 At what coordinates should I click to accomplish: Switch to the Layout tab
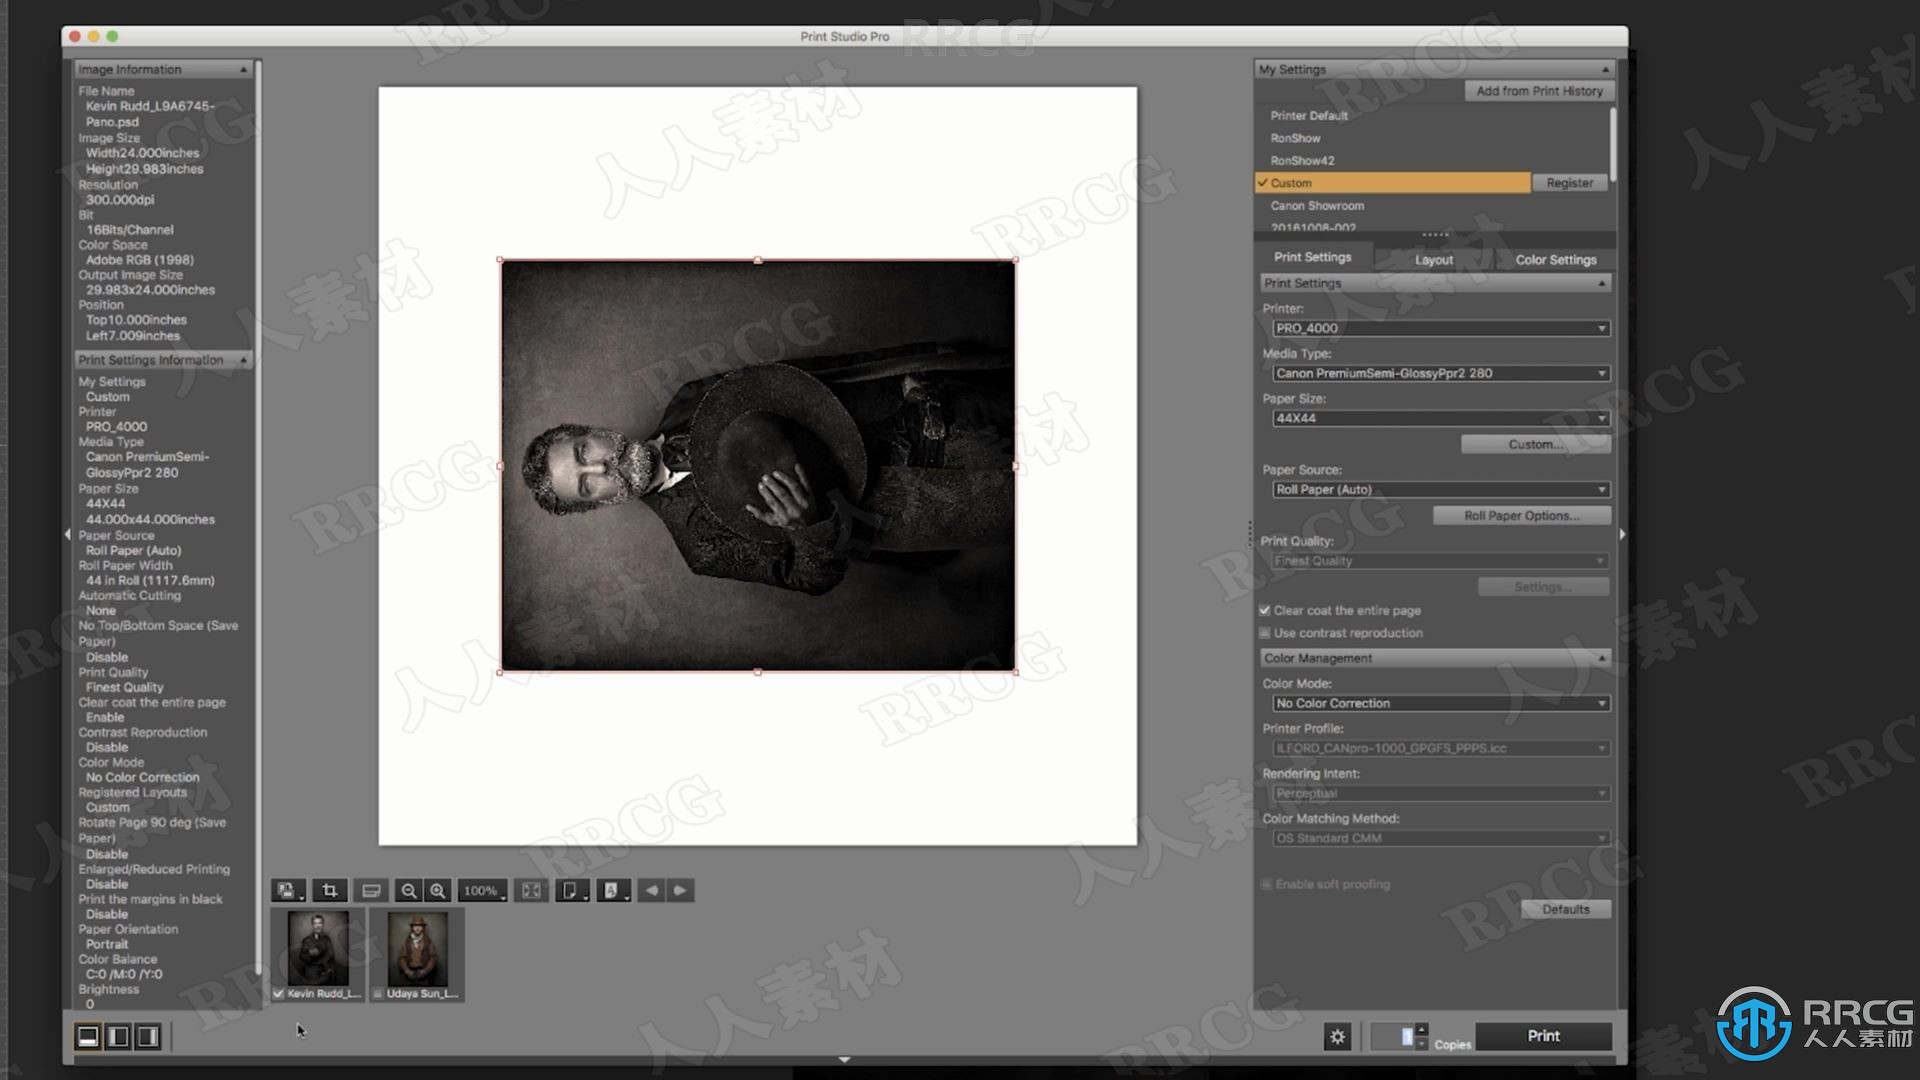click(1433, 259)
